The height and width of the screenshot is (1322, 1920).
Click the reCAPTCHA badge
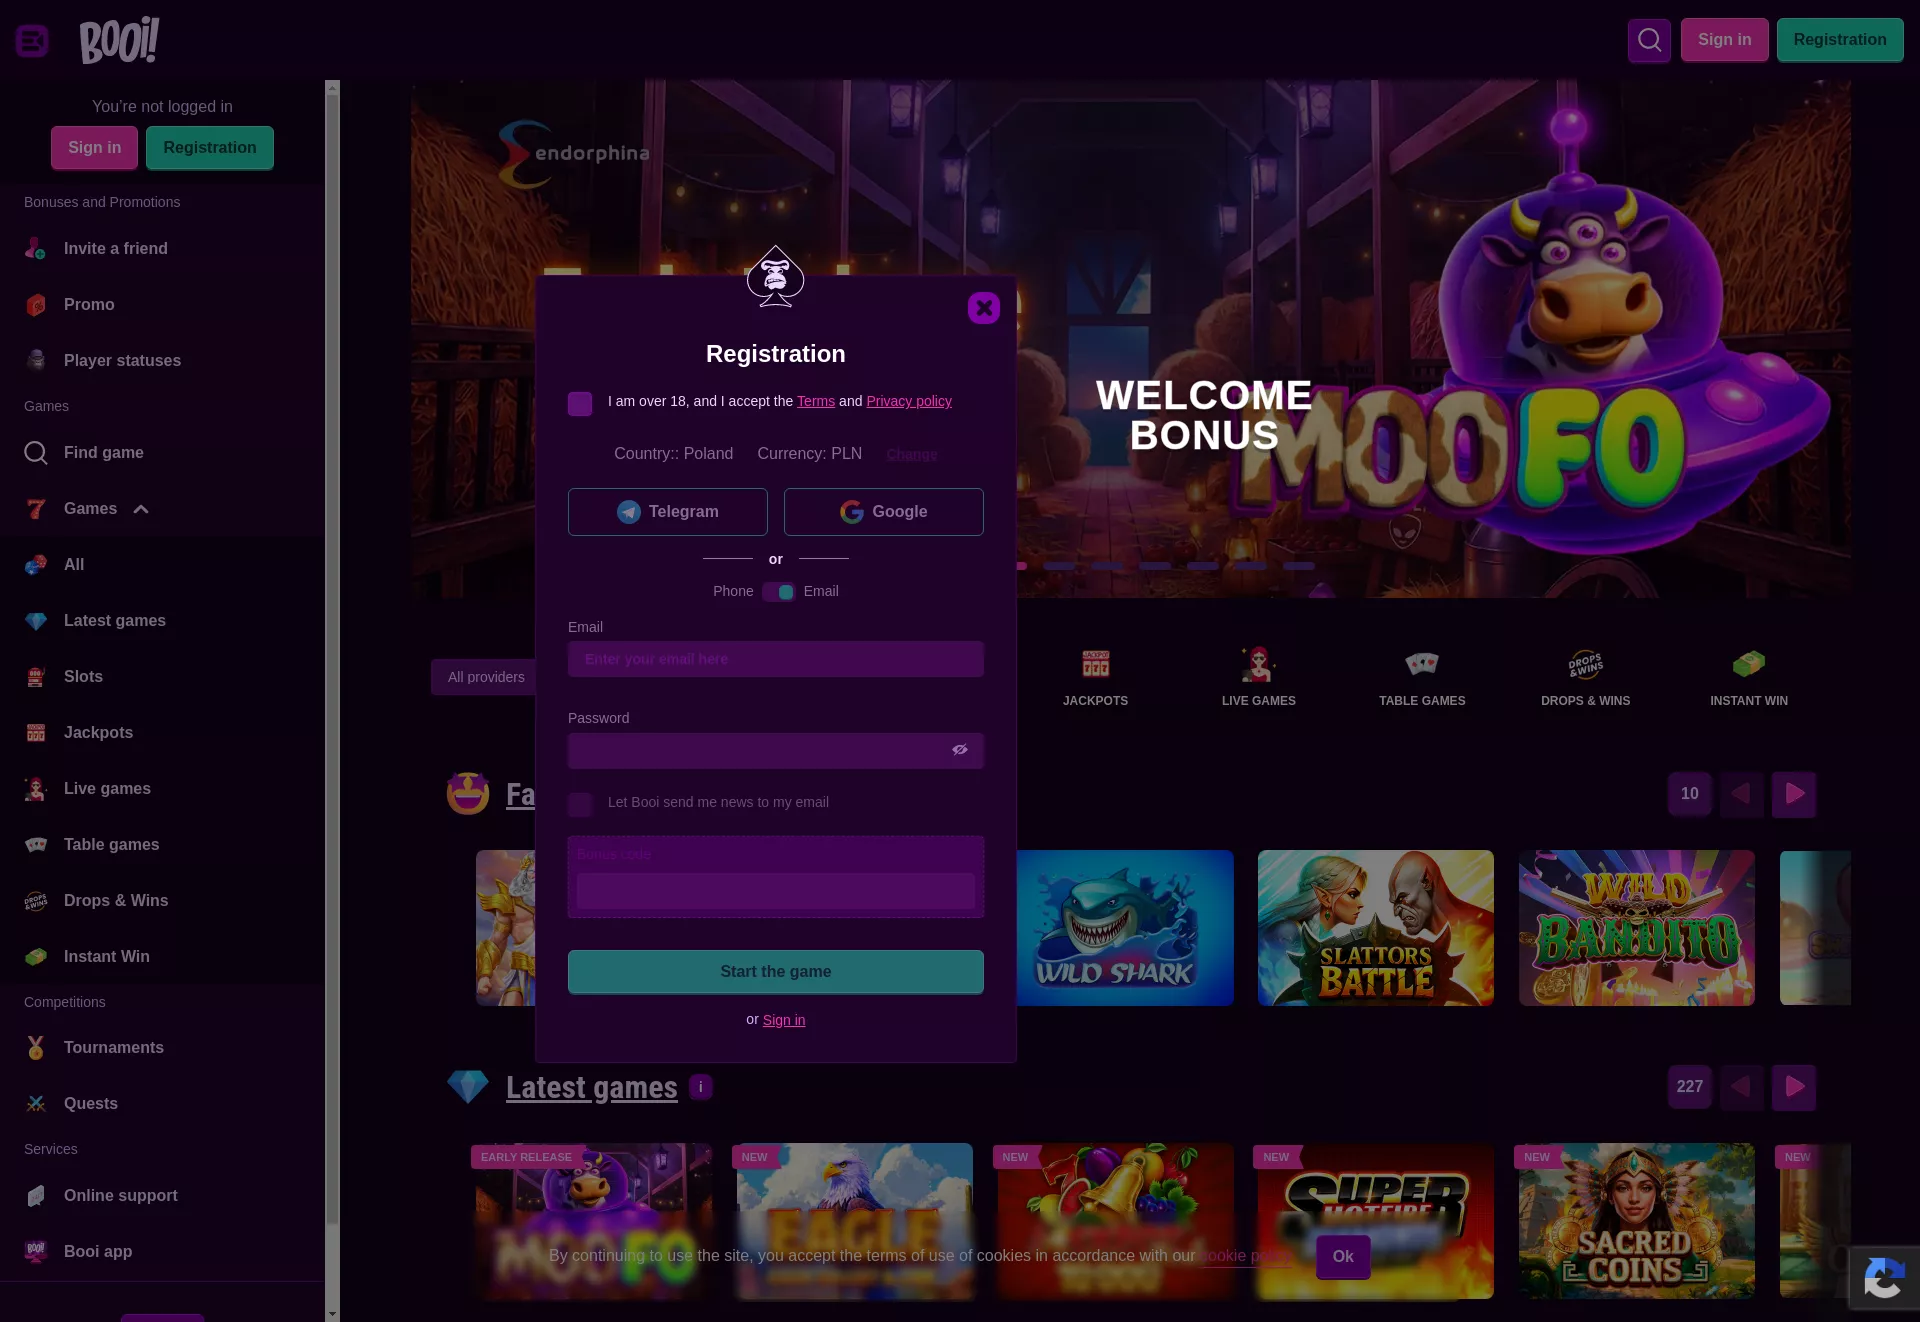pyautogui.click(x=1884, y=1278)
